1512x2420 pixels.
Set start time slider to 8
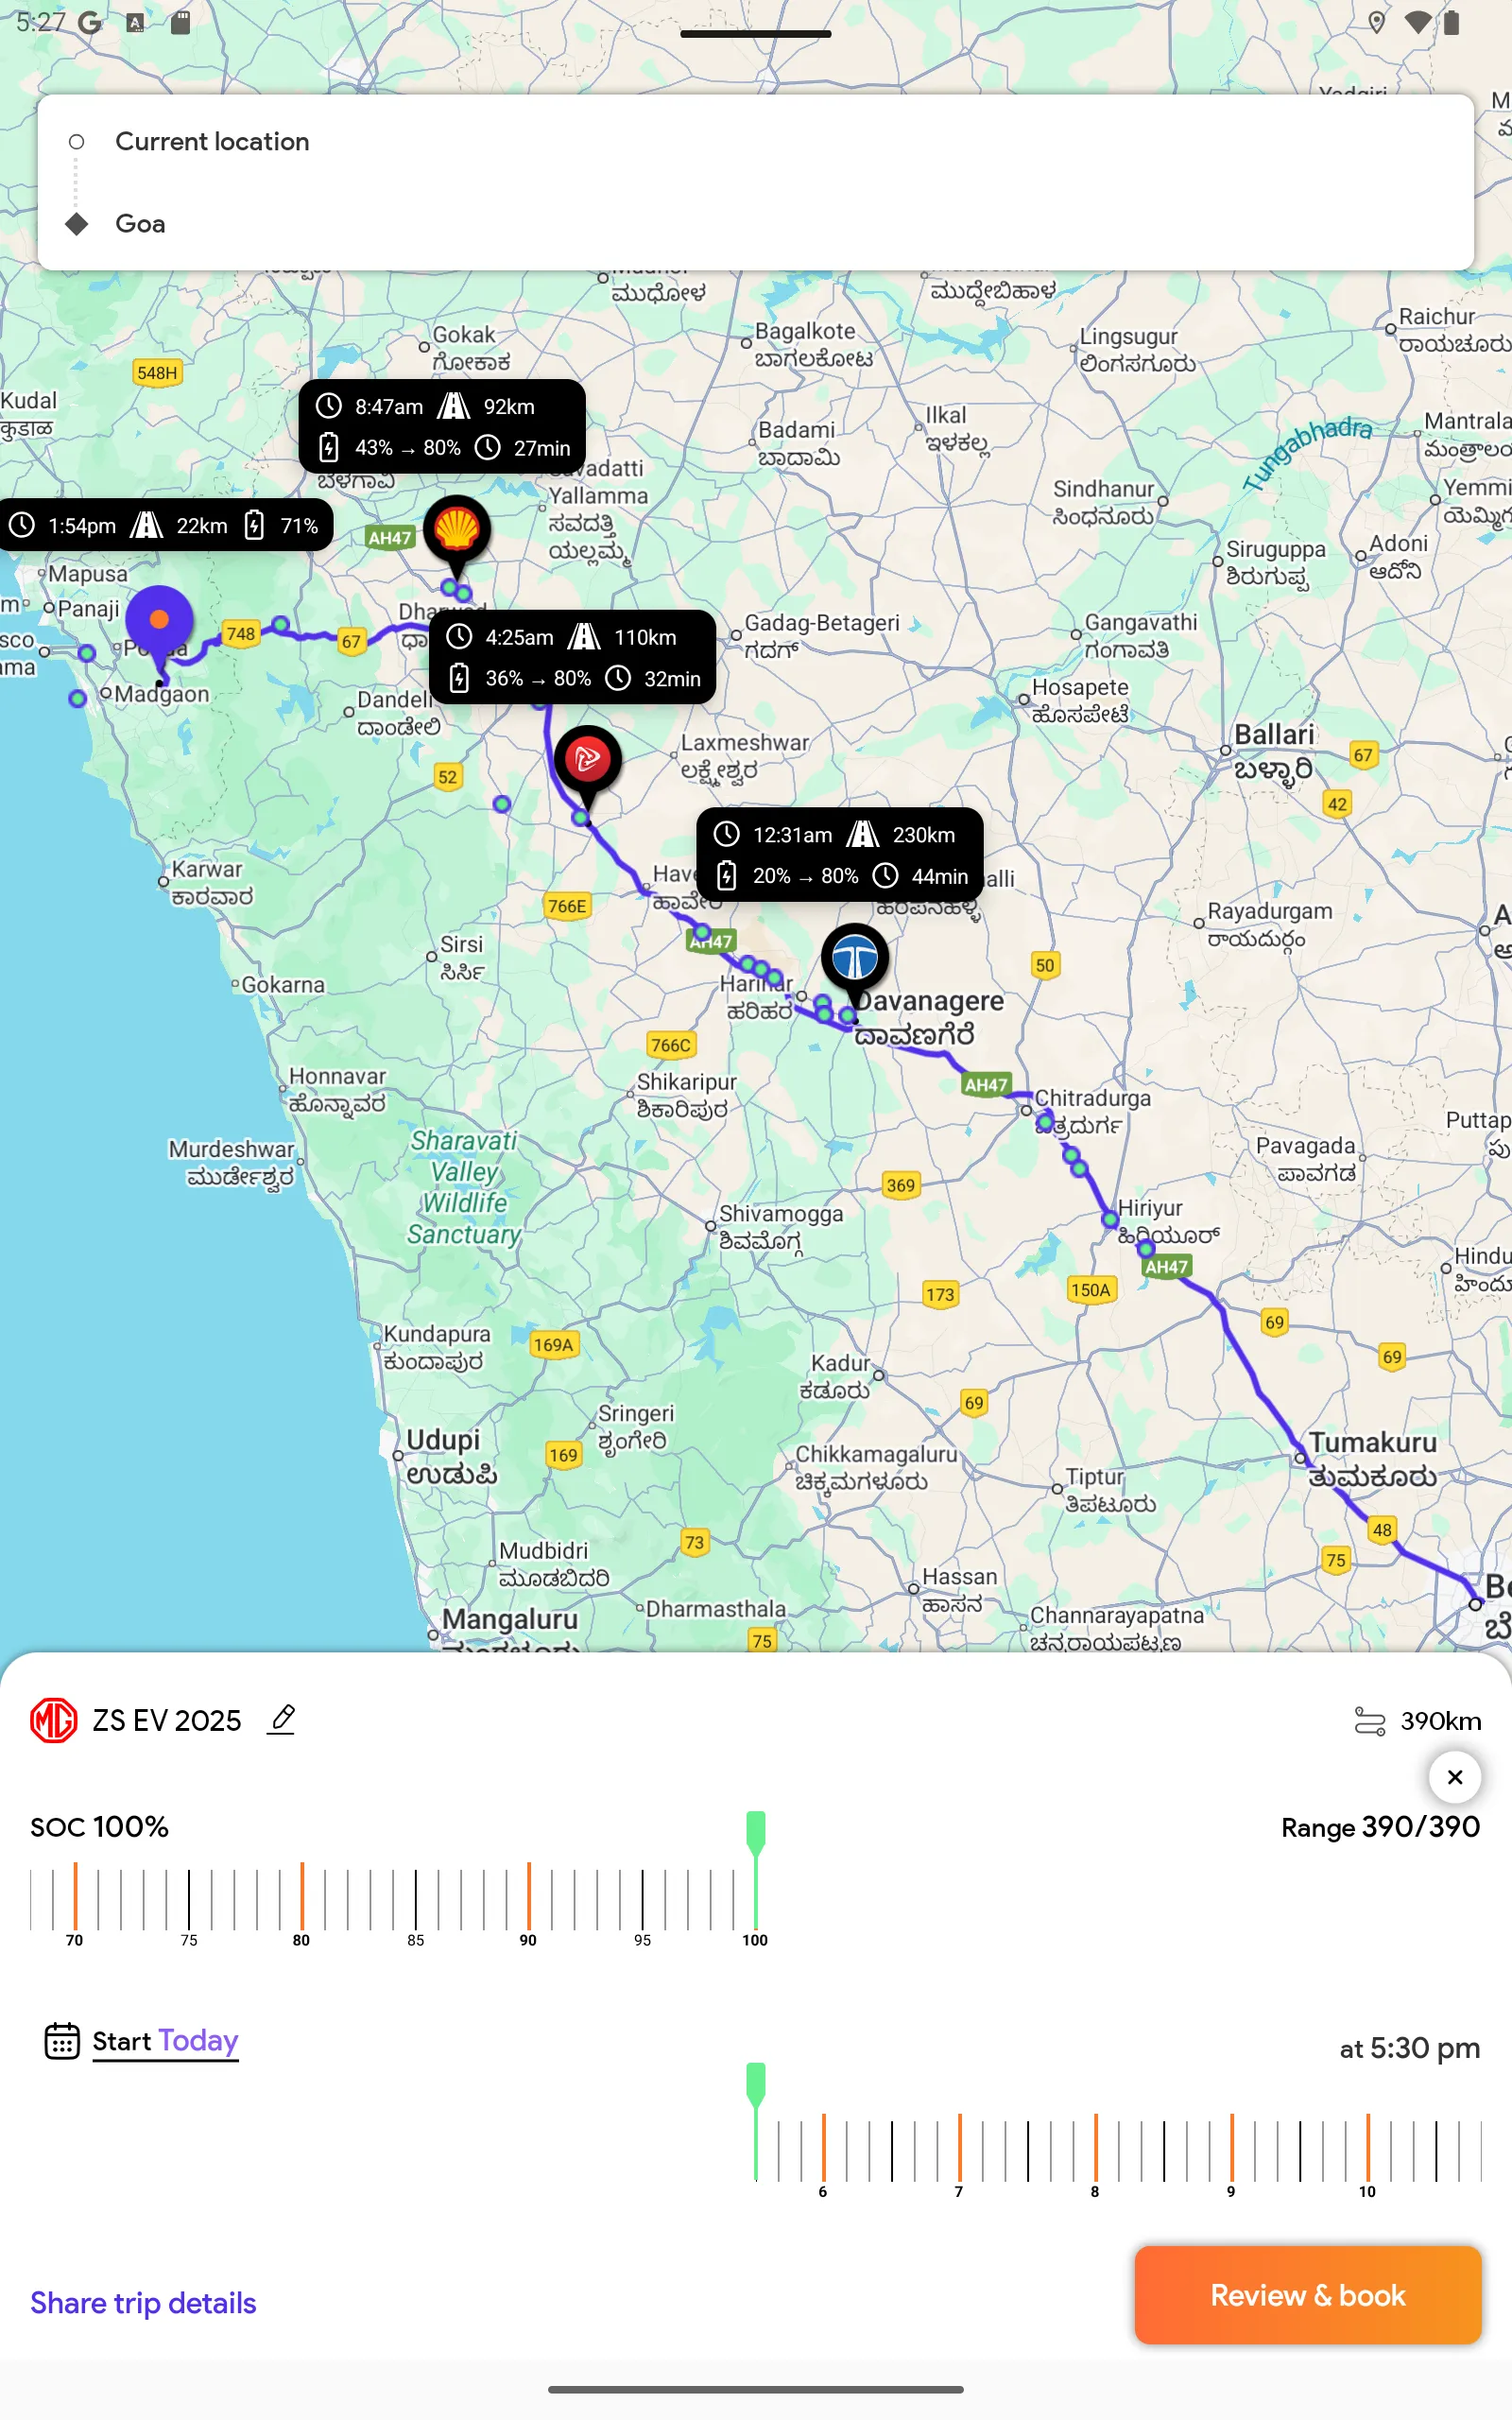(x=1095, y=2148)
